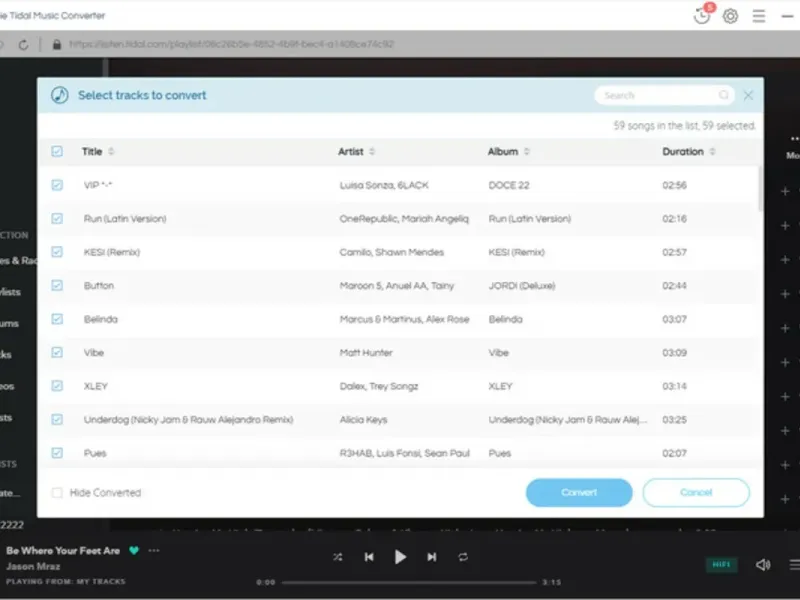
Task: Mute with the volume speaker icon
Action: (x=763, y=564)
